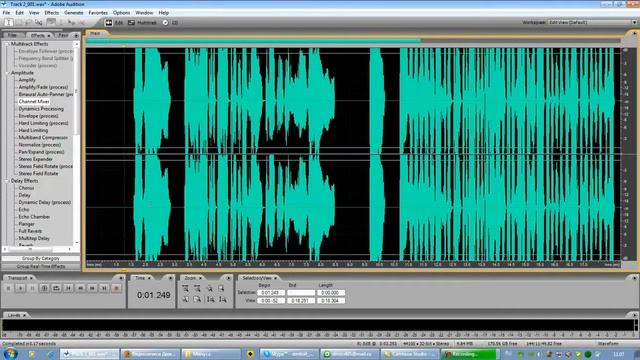Open the Generate menu
Image resolution: width=640 pixels, height=360 pixels.
click(73, 13)
